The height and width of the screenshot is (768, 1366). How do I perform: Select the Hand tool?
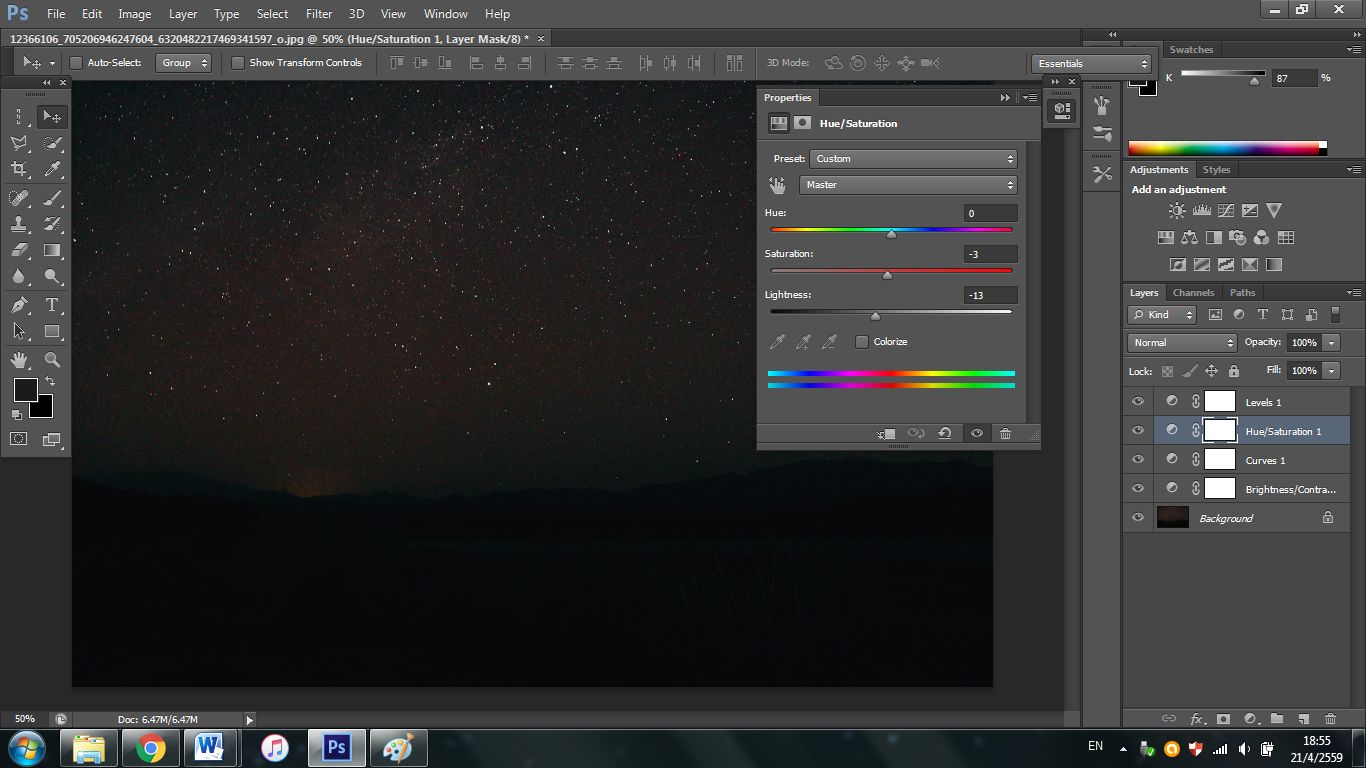tap(19, 360)
